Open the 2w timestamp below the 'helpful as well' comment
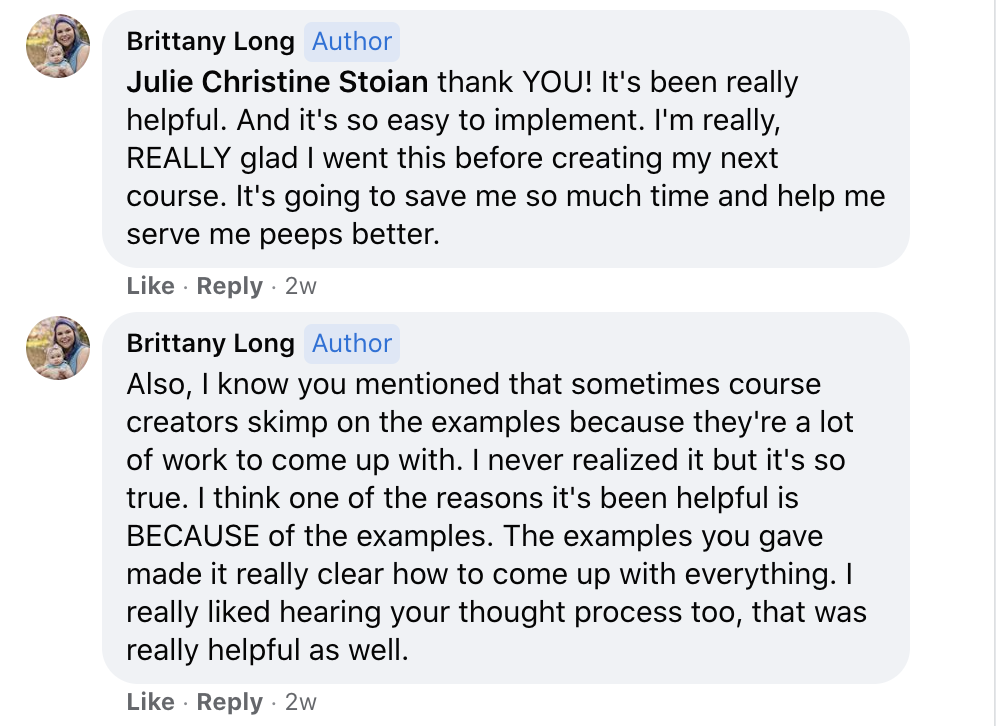The height and width of the screenshot is (726, 996). pos(300,702)
